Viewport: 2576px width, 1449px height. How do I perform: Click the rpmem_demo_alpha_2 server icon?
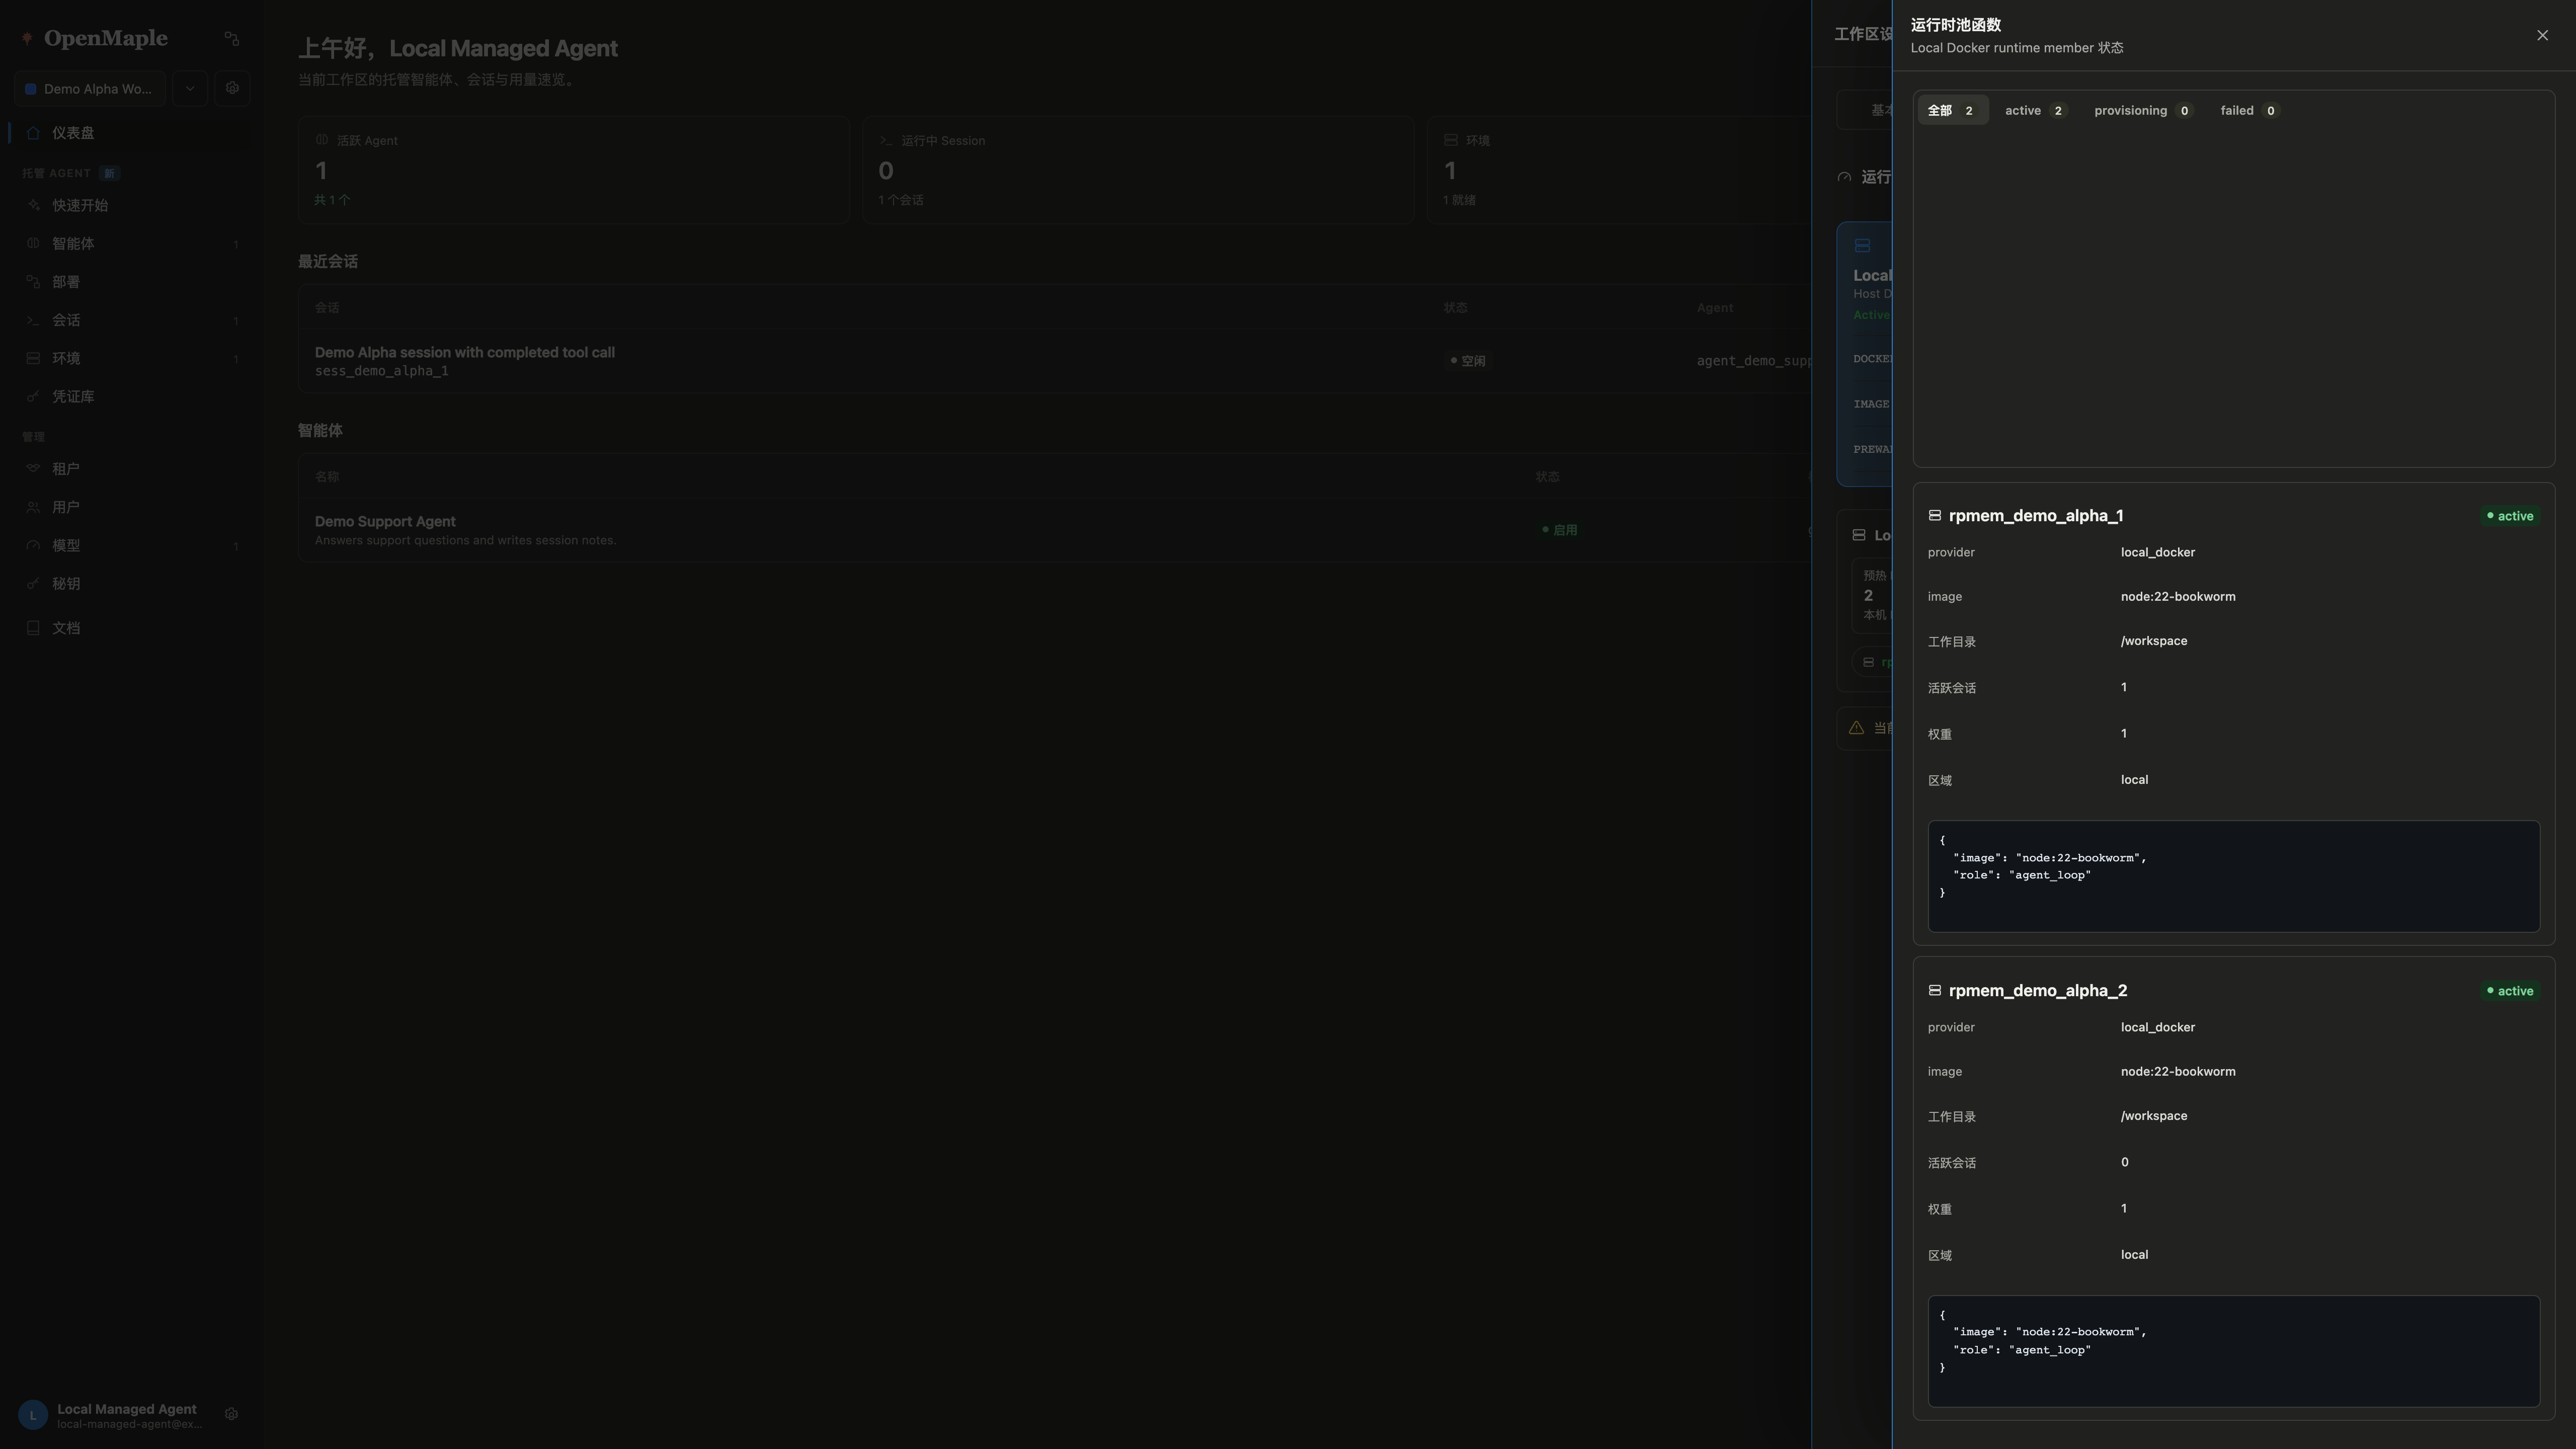pos(1934,991)
